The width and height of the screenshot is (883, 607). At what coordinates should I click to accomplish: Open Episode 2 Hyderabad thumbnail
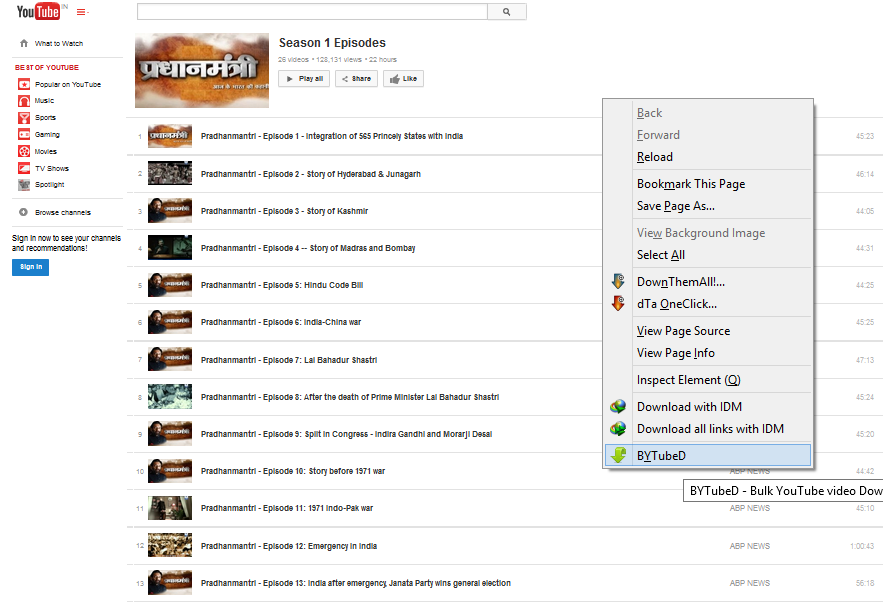pos(170,173)
